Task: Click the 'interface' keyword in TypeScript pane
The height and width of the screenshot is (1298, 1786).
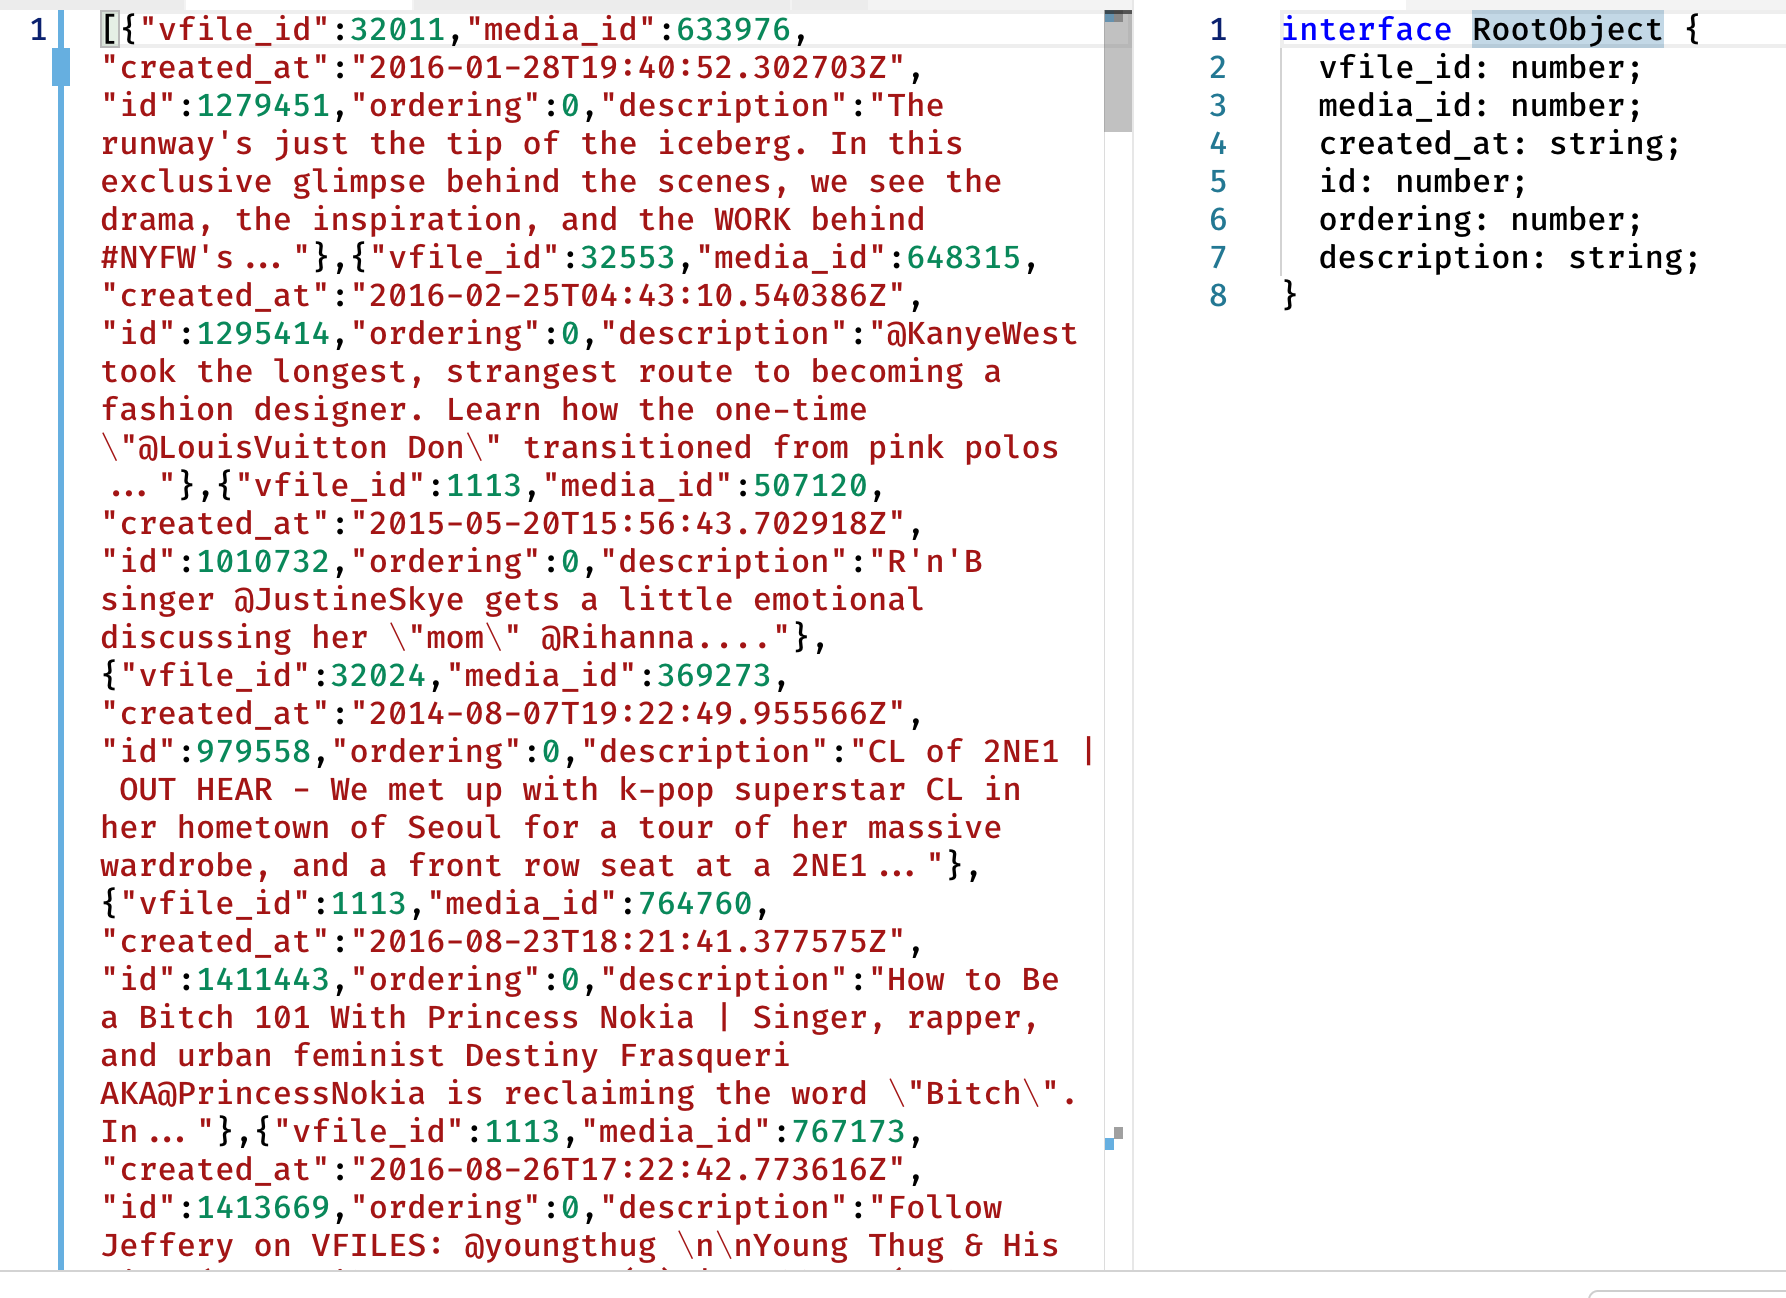Action: (x=1365, y=30)
